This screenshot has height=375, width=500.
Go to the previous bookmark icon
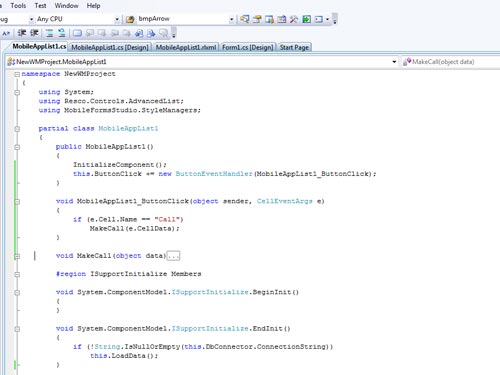pos(90,33)
